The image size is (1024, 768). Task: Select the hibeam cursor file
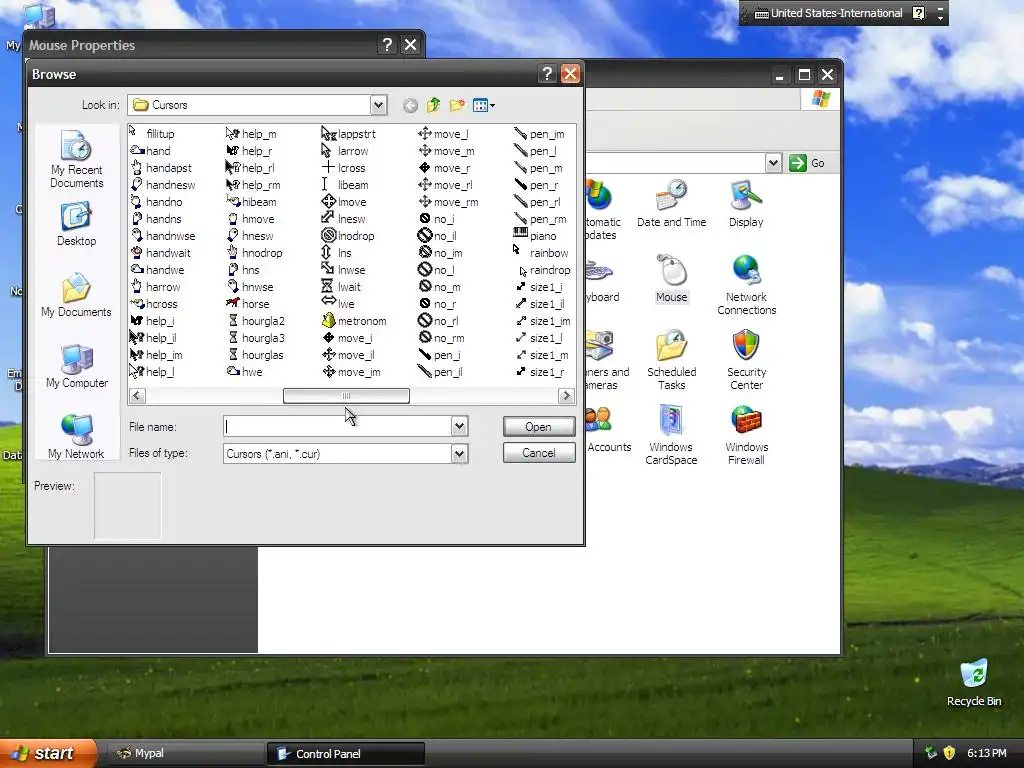(251, 202)
